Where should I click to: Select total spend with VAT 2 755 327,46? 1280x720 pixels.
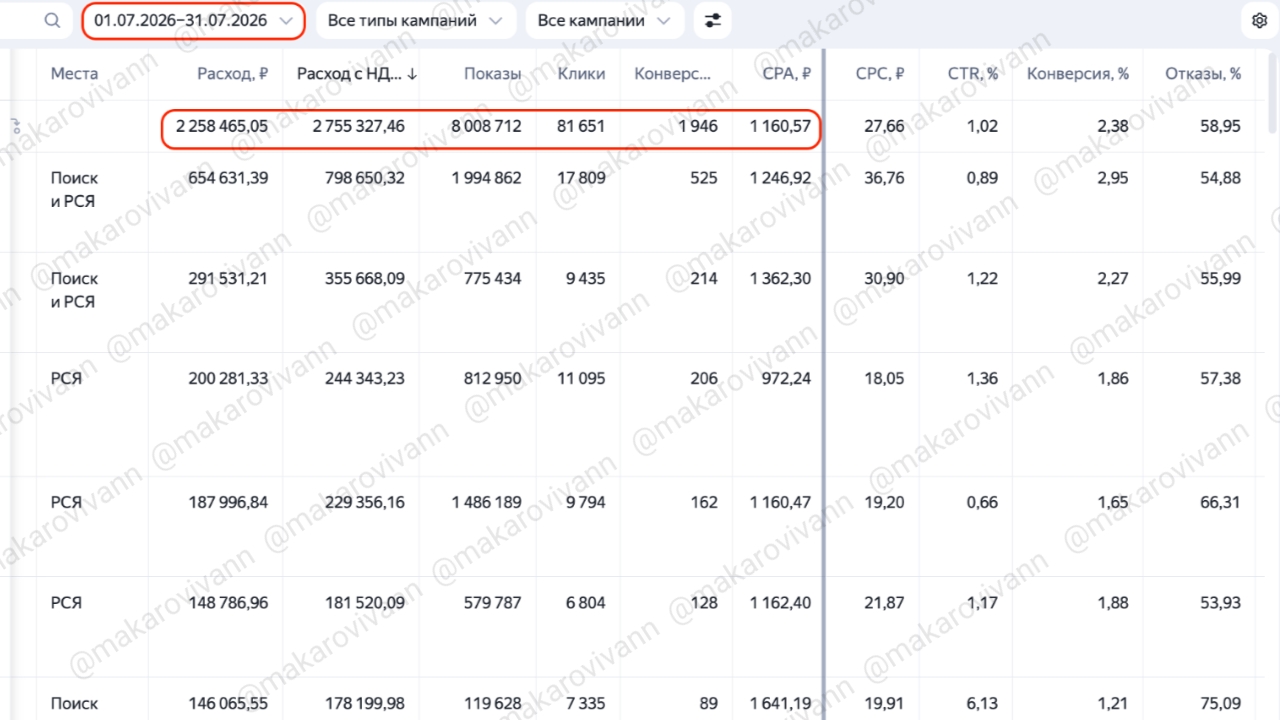tap(359, 127)
